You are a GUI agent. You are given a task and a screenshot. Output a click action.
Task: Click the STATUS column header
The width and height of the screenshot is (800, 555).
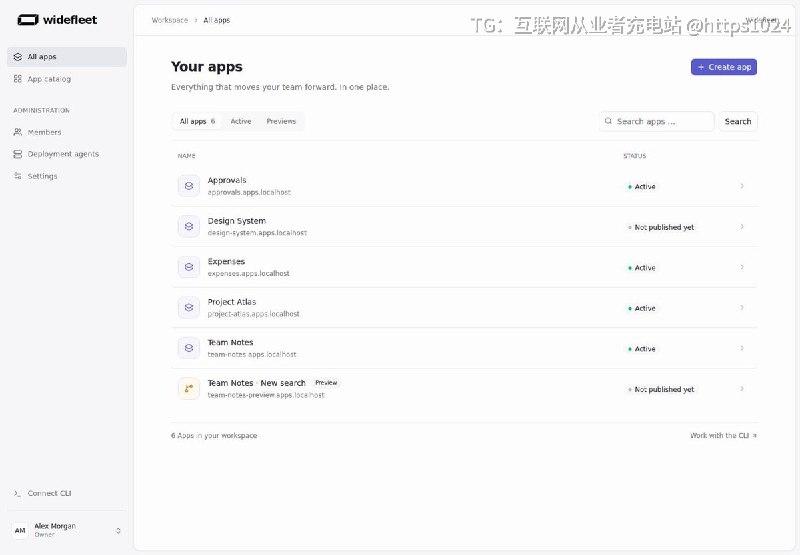634,156
